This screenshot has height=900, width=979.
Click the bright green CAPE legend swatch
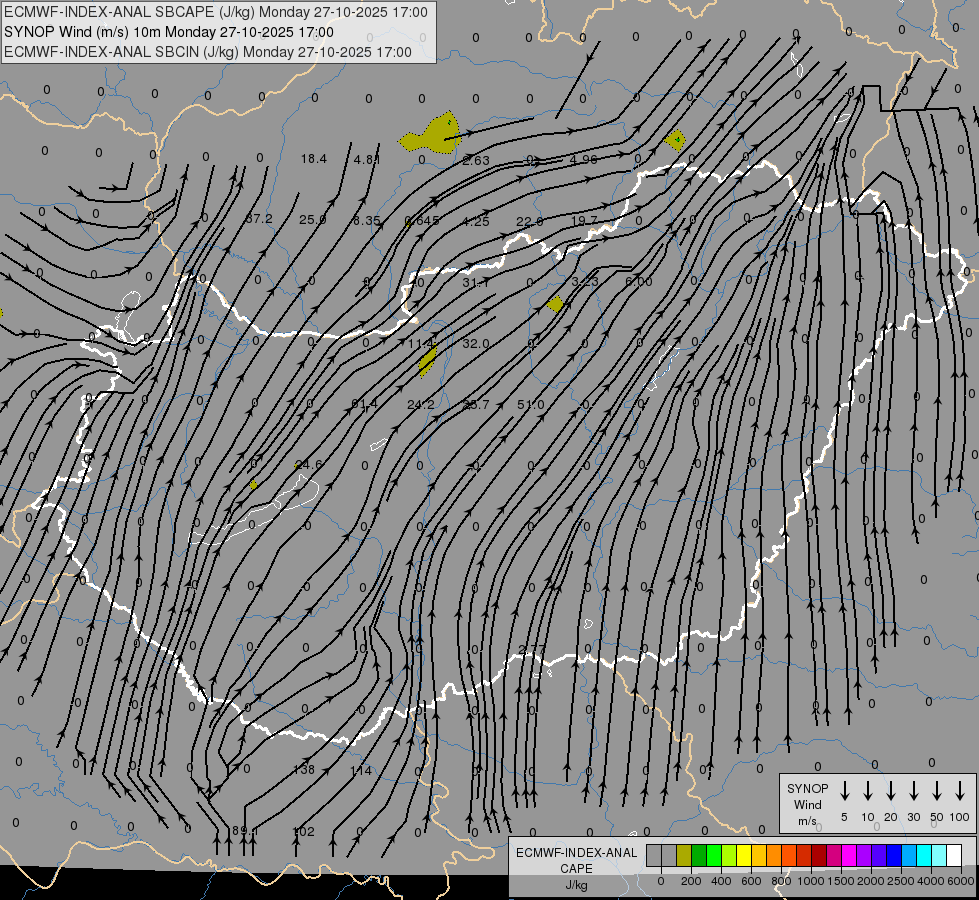(714, 856)
